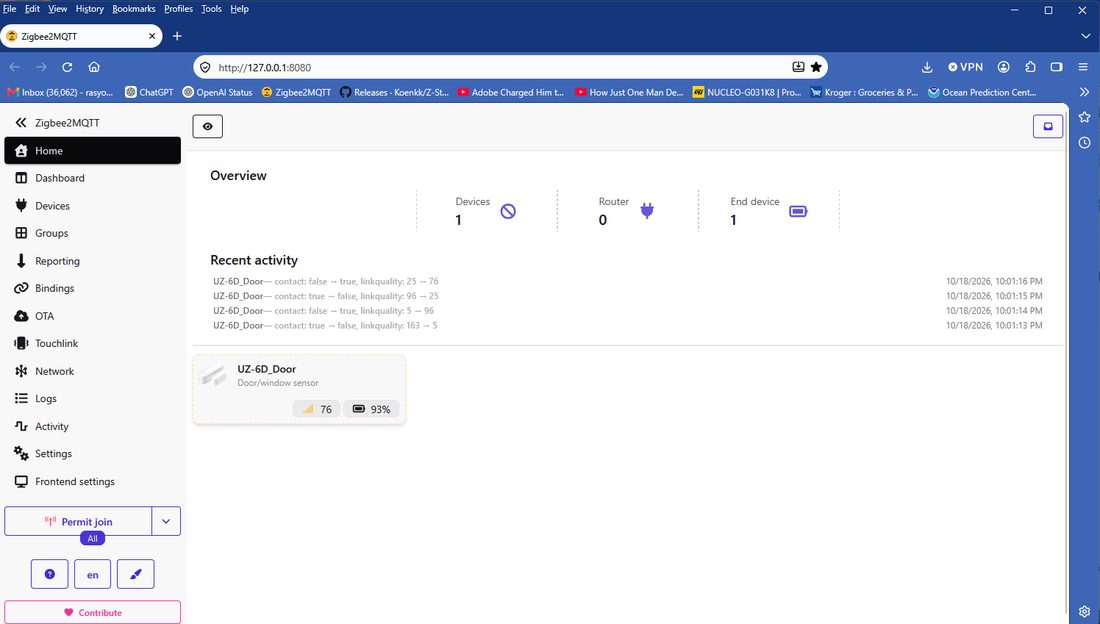Screen dimensions: 1100x624
Task: Open the browser Tools menu
Action: (x=211, y=9)
